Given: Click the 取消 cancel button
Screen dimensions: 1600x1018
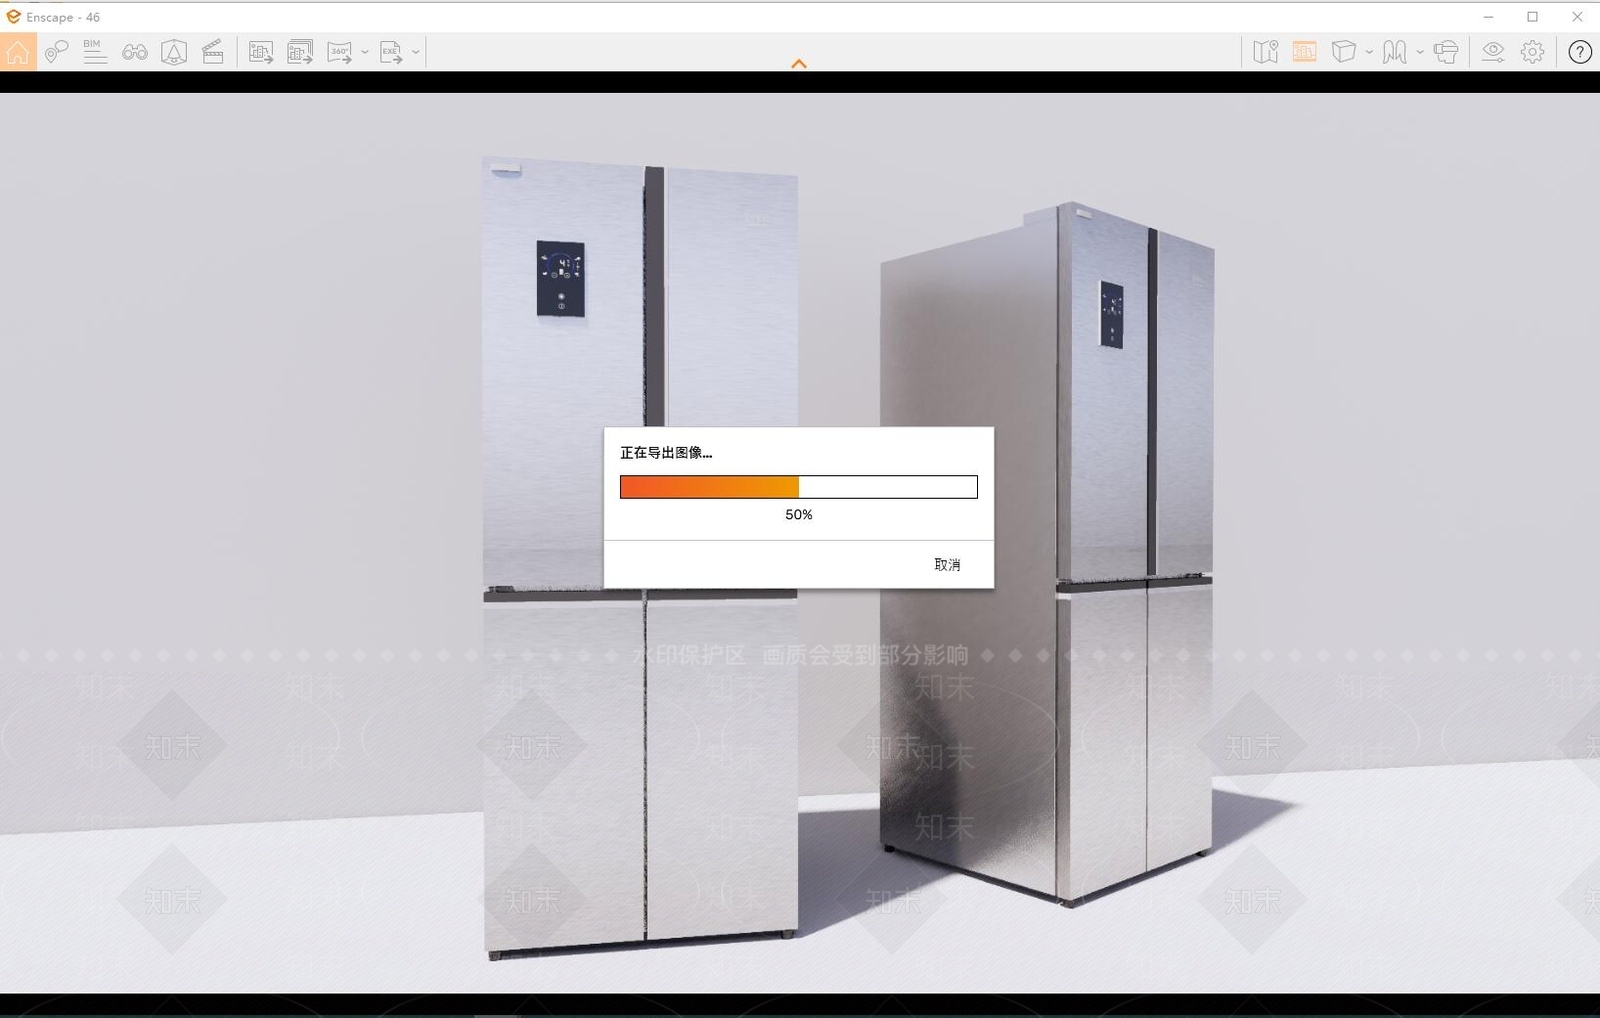Looking at the screenshot, I should [x=947, y=565].
